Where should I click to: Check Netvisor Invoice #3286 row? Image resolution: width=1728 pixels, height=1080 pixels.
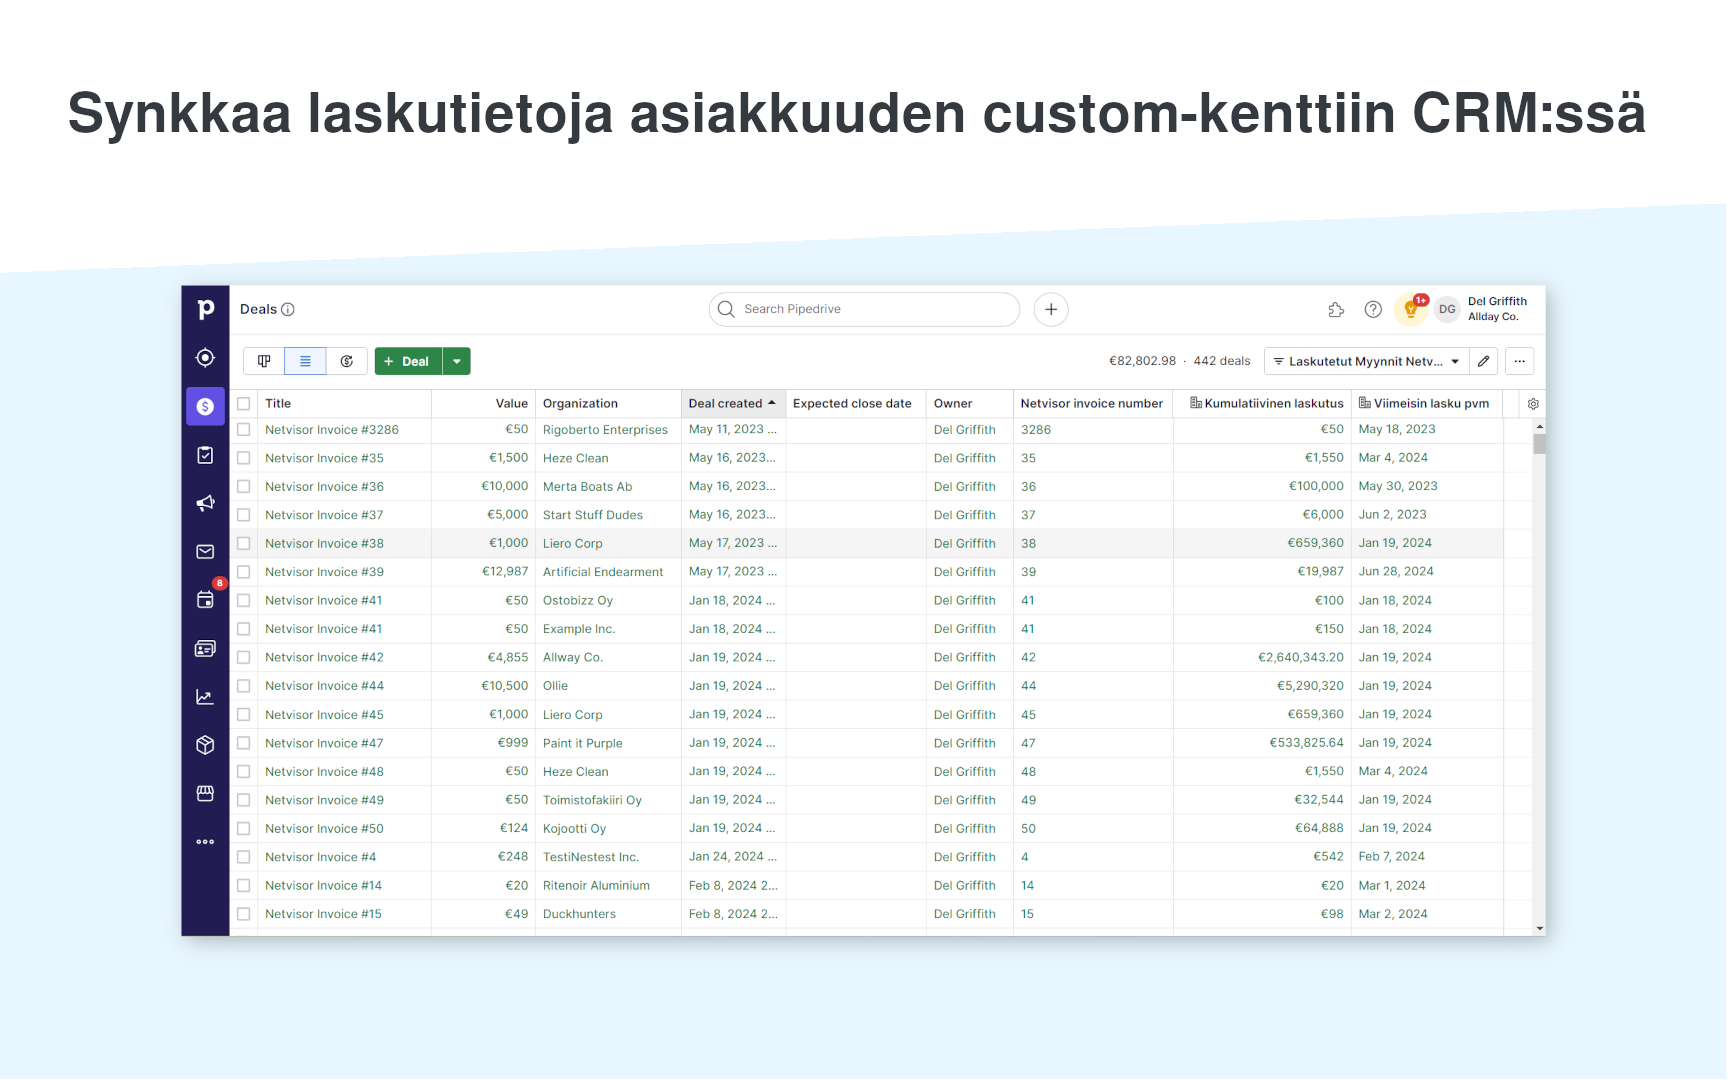click(244, 430)
